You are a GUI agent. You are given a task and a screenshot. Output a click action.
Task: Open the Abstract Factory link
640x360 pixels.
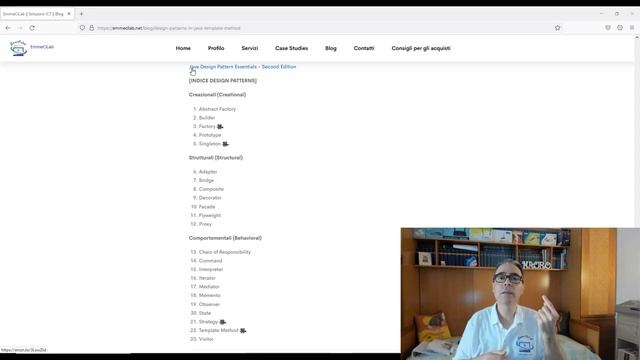point(217,109)
